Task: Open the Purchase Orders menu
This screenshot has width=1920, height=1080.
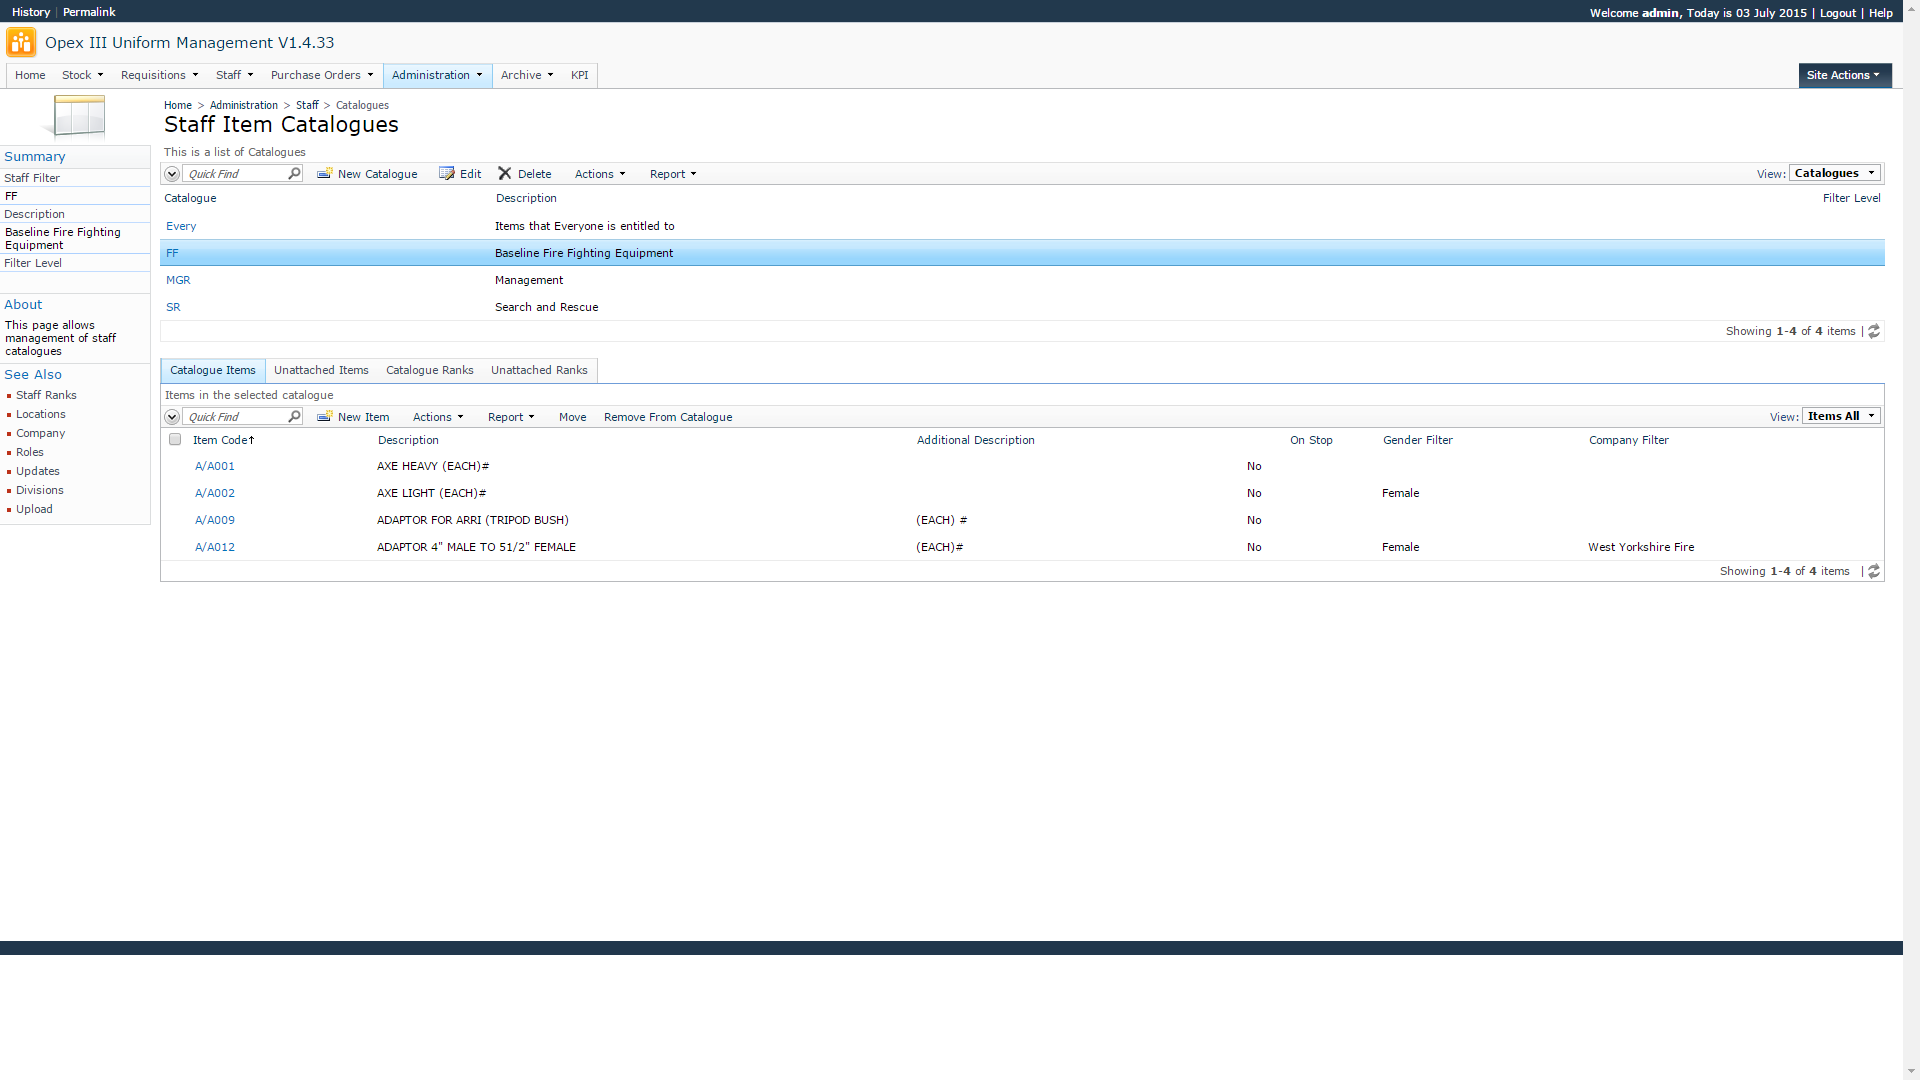Action: point(321,75)
